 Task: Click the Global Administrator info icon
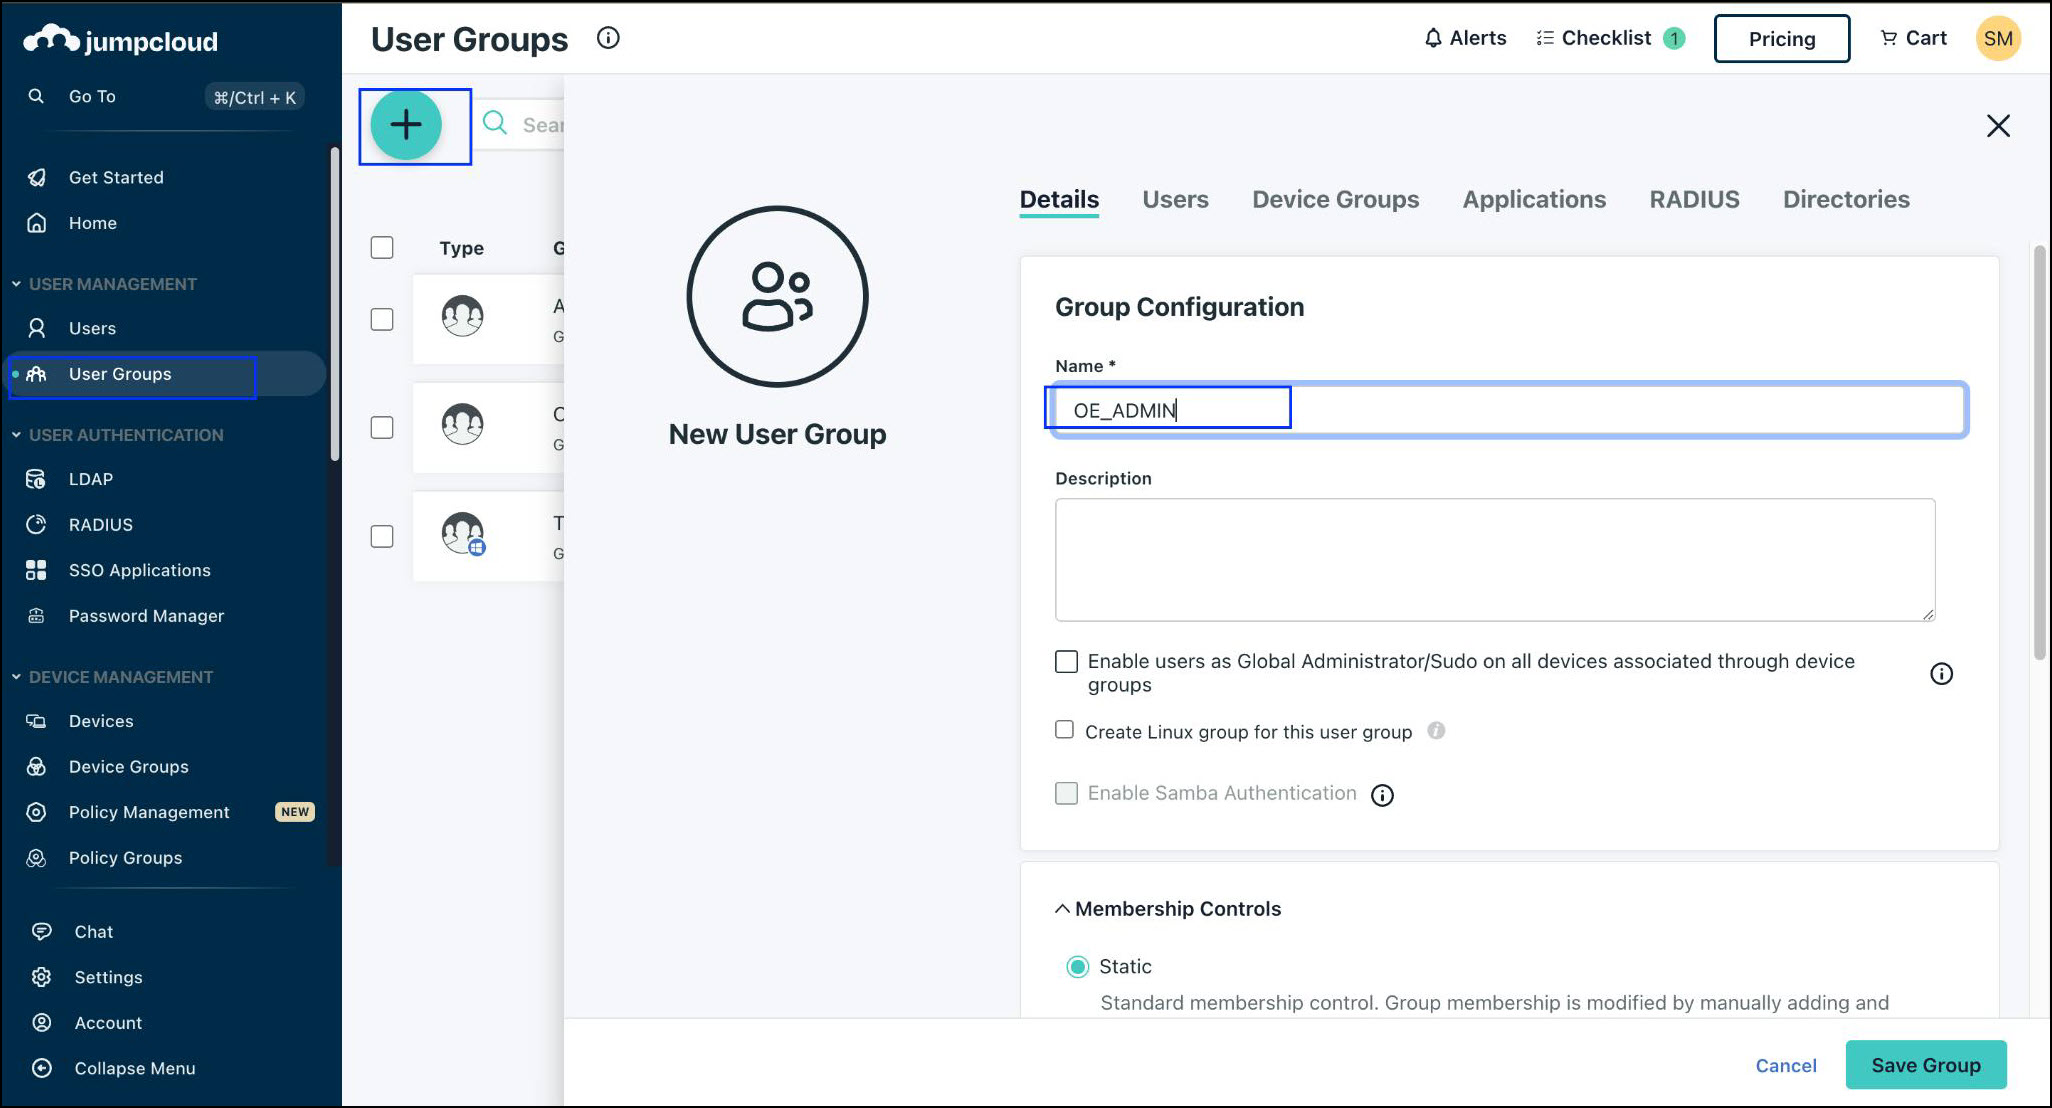(x=1940, y=674)
